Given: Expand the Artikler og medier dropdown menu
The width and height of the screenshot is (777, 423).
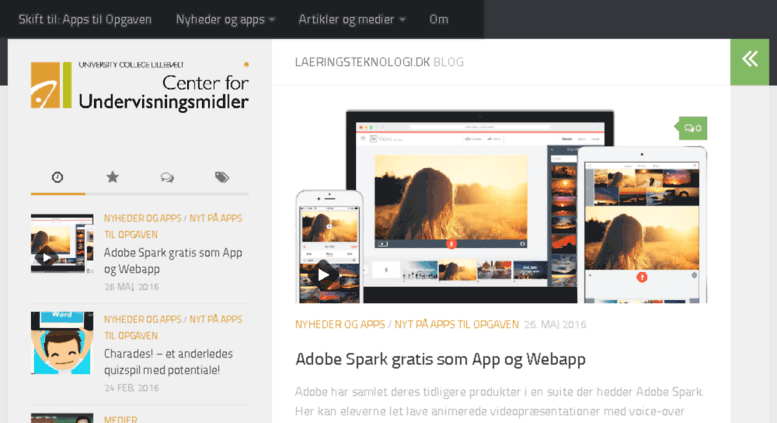Looking at the screenshot, I should pyautogui.click(x=352, y=19).
